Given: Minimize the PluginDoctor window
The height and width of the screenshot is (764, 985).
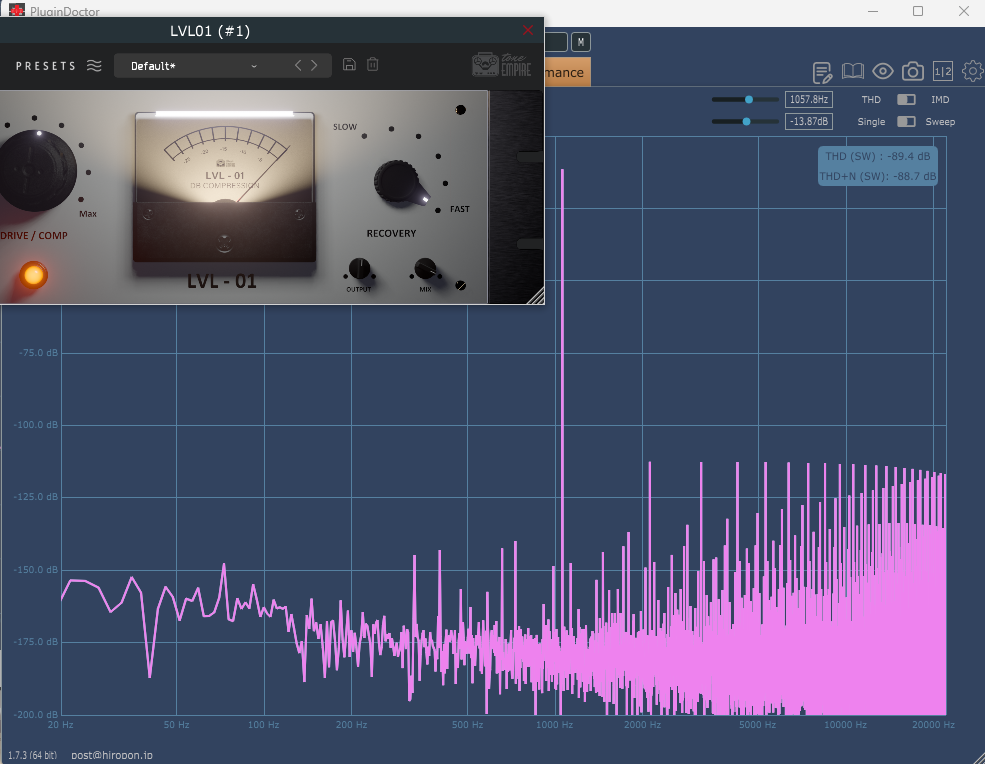Looking at the screenshot, I should pos(873,11).
